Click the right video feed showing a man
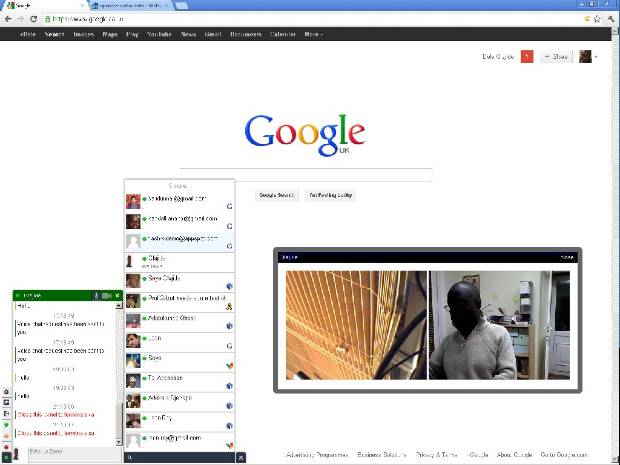This screenshot has width=620, height=465. [499, 325]
